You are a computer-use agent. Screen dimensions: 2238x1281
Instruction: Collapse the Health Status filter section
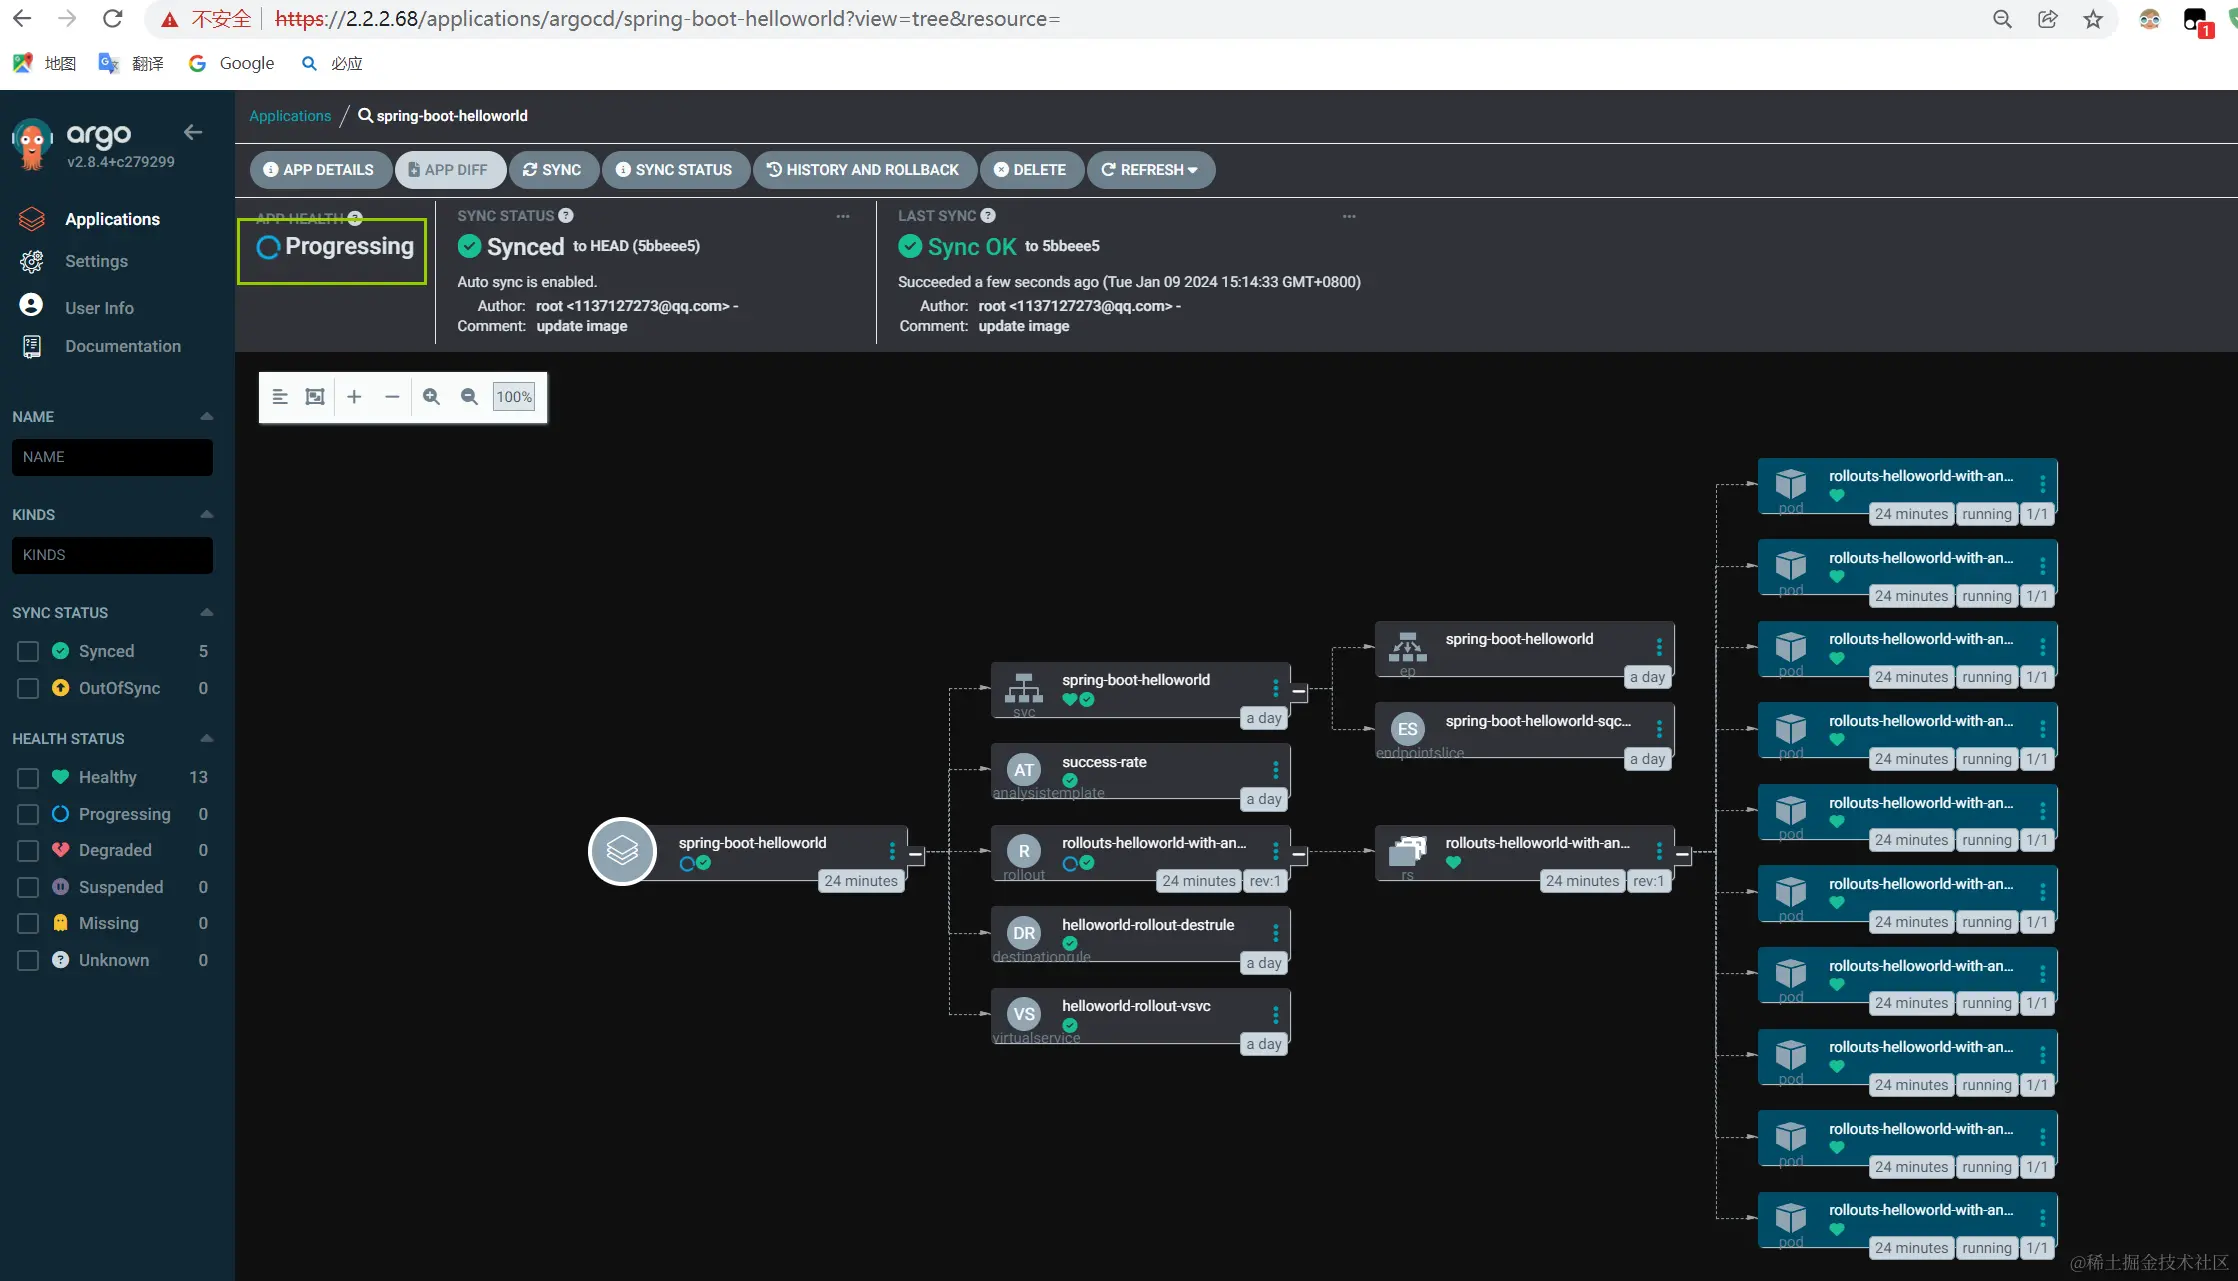point(206,738)
